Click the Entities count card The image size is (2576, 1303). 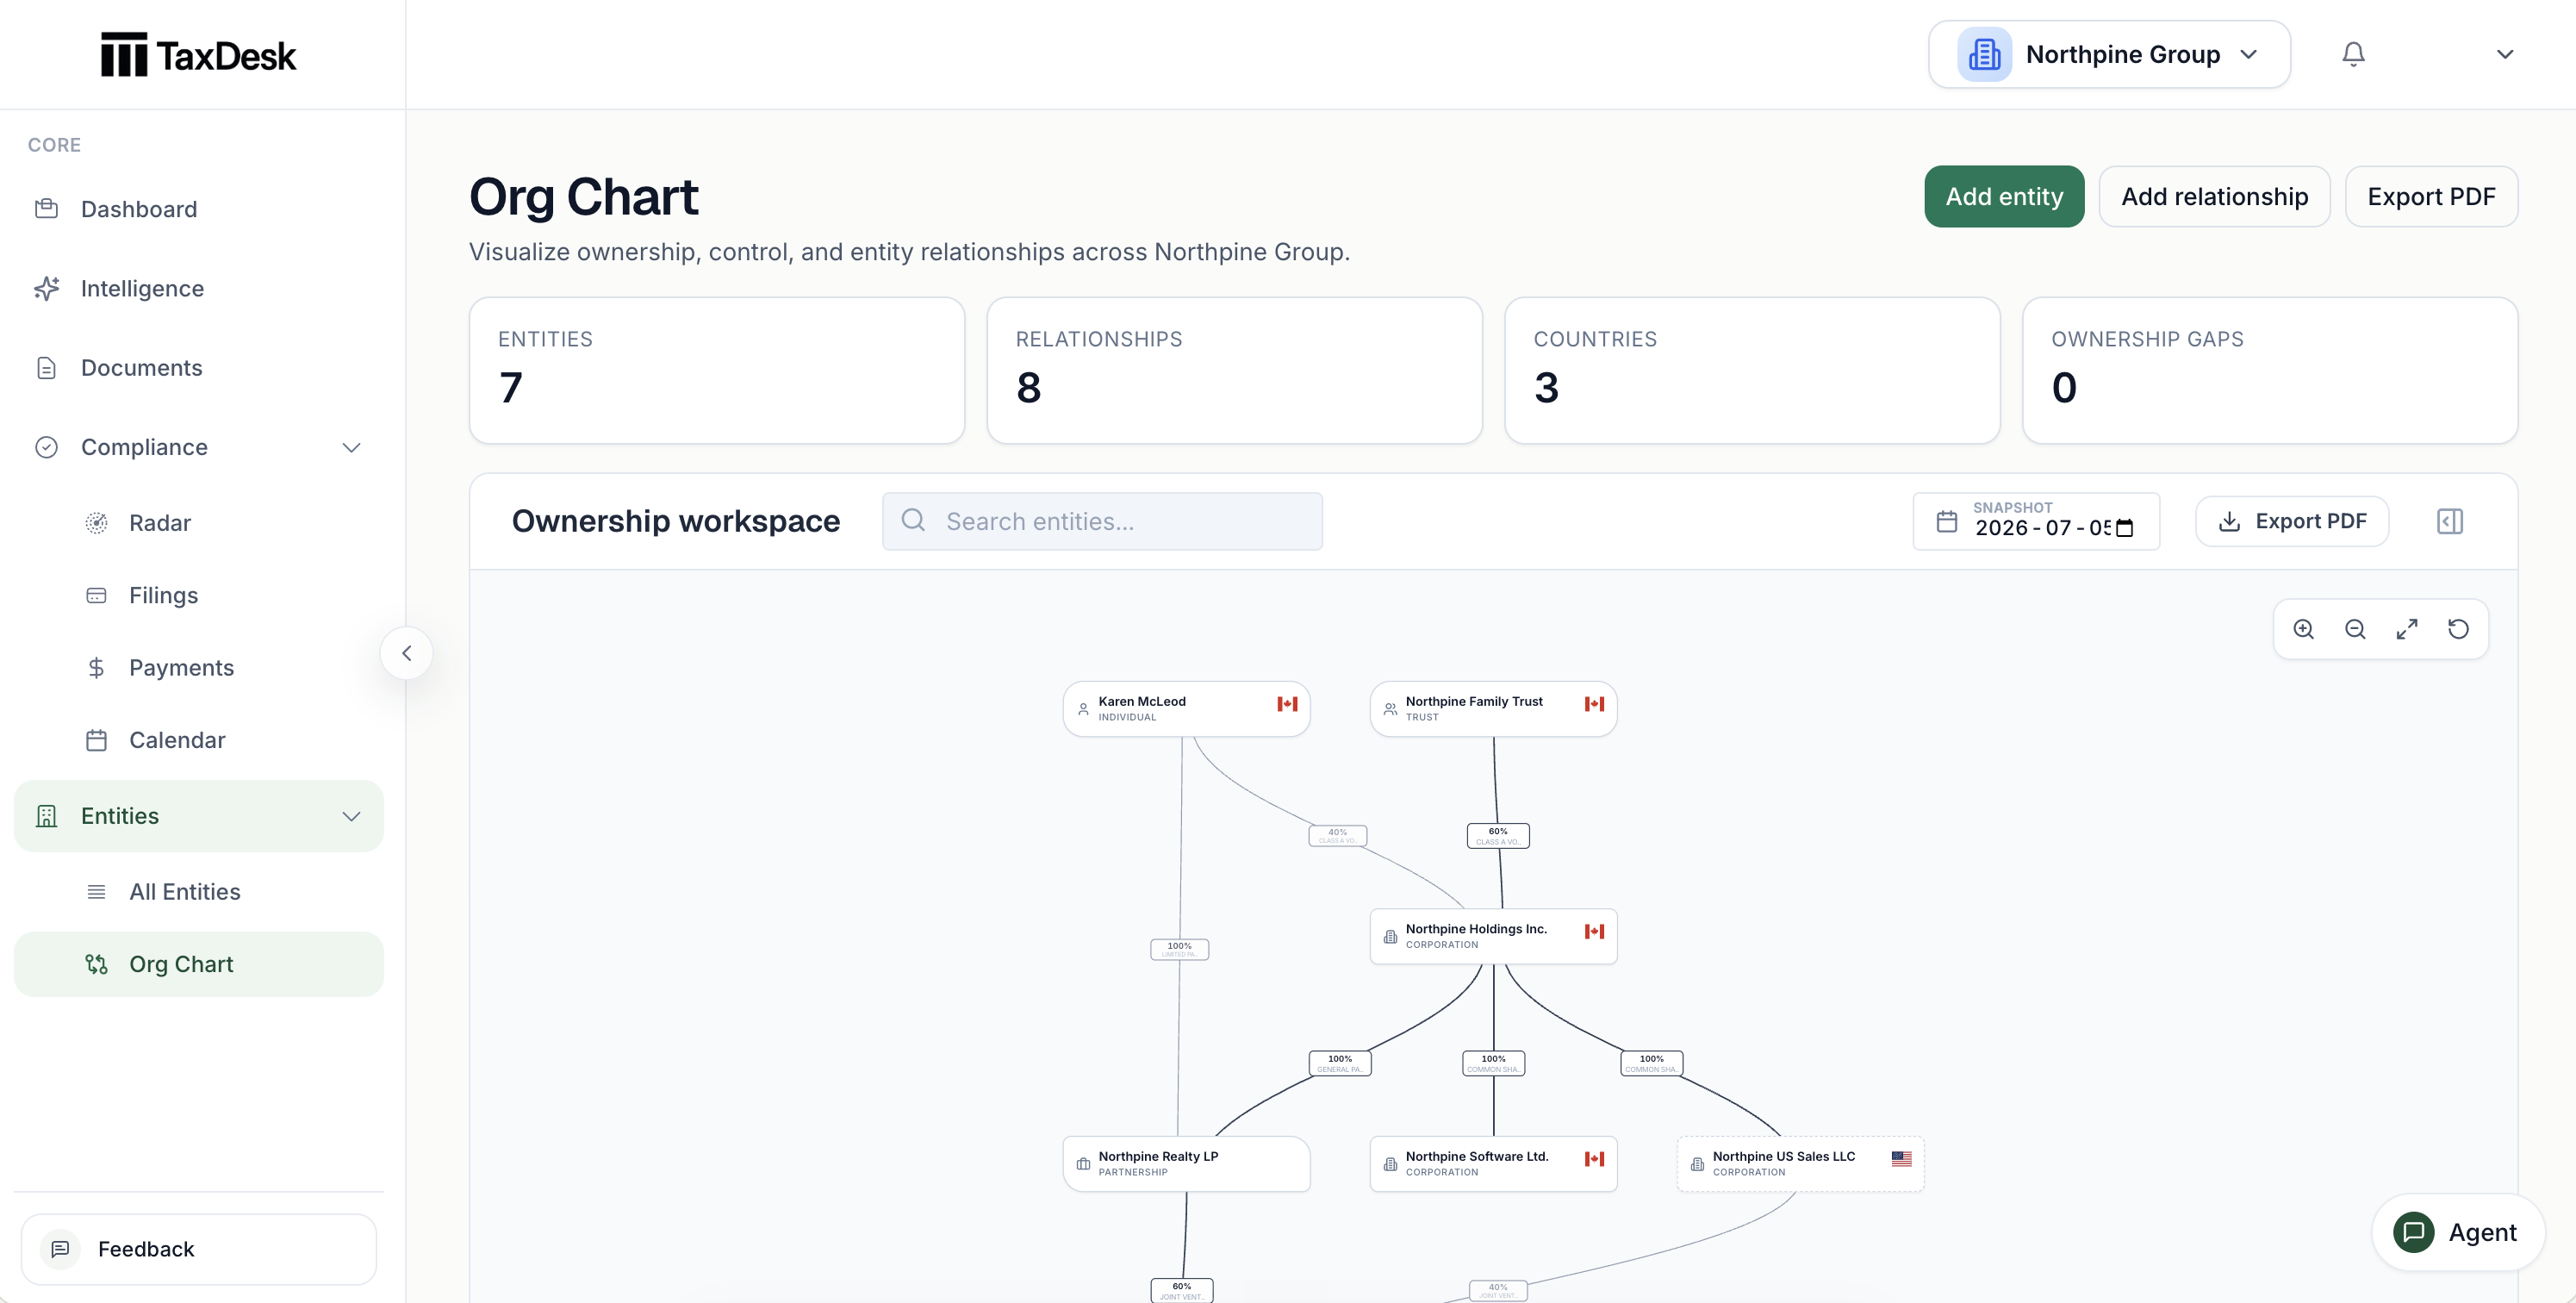point(717,370)
